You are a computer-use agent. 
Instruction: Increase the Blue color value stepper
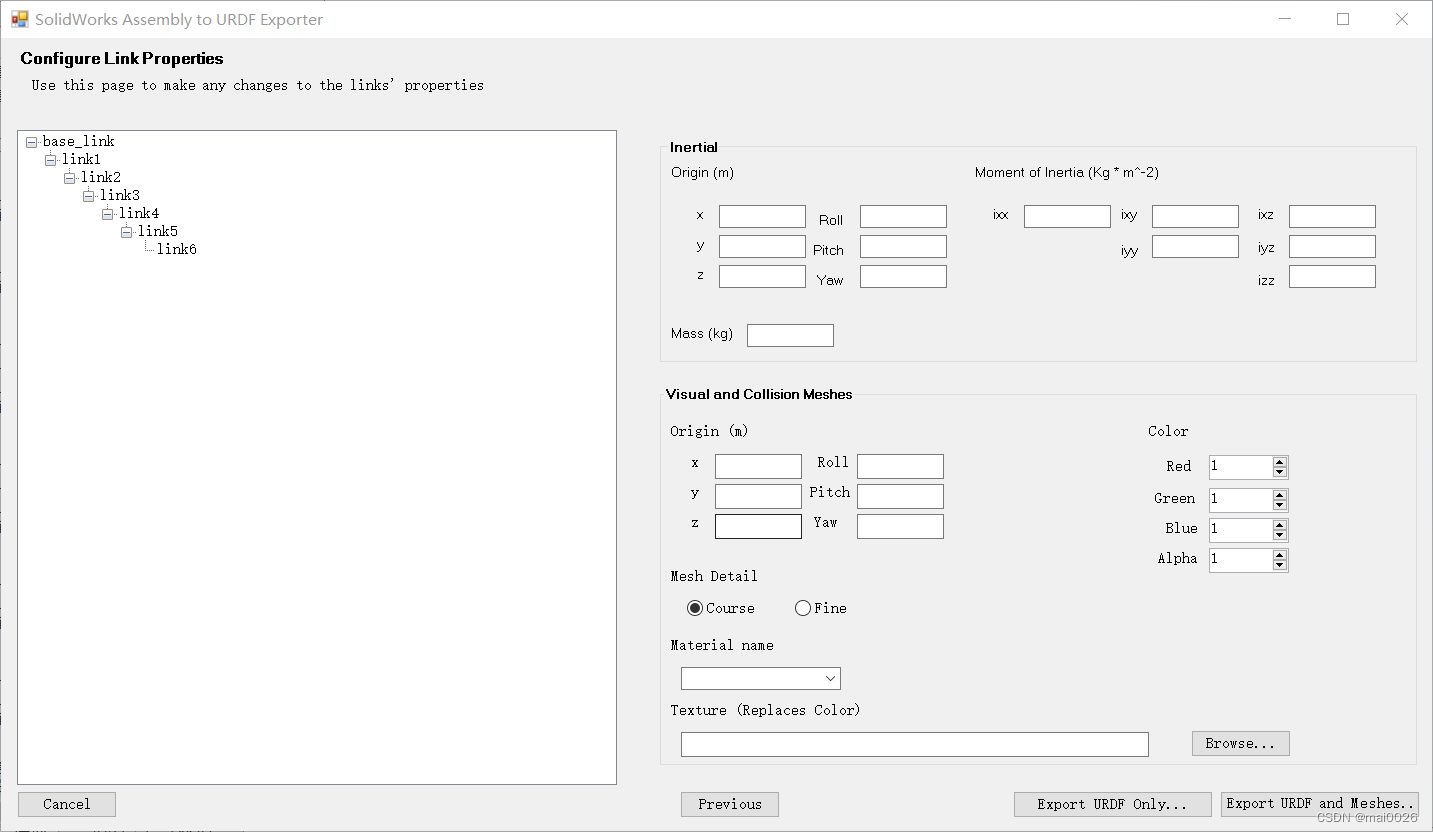coord(1281,525)
